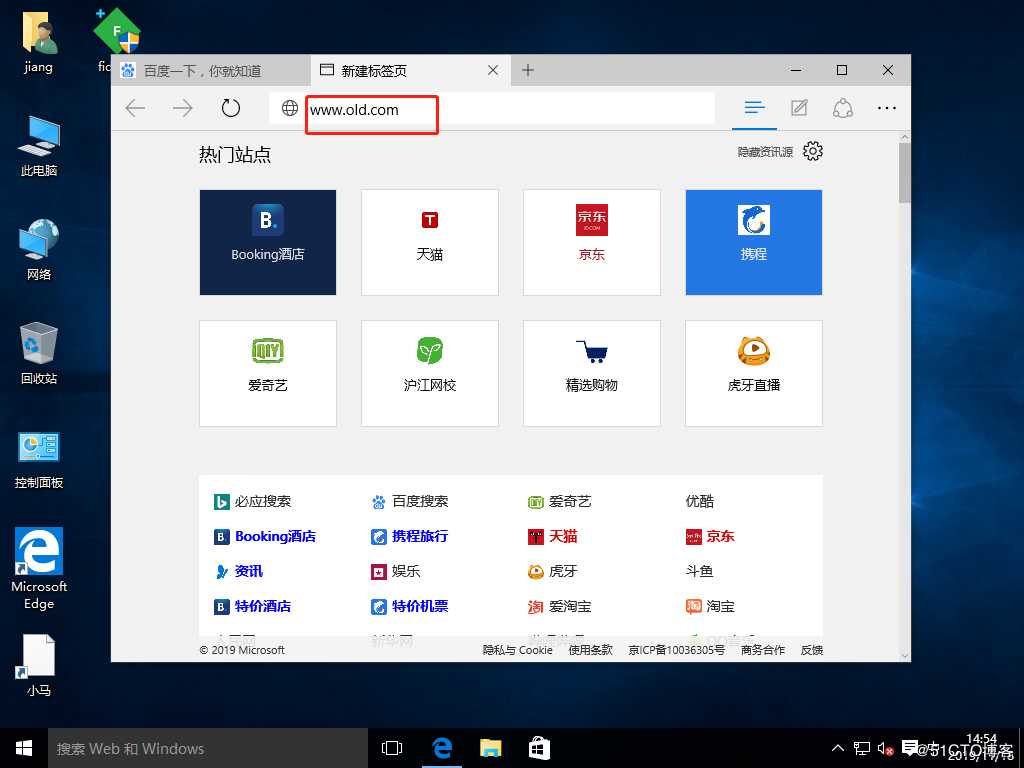
Task: Expand hidden system tray icons chevron
Action: (837, 748)
